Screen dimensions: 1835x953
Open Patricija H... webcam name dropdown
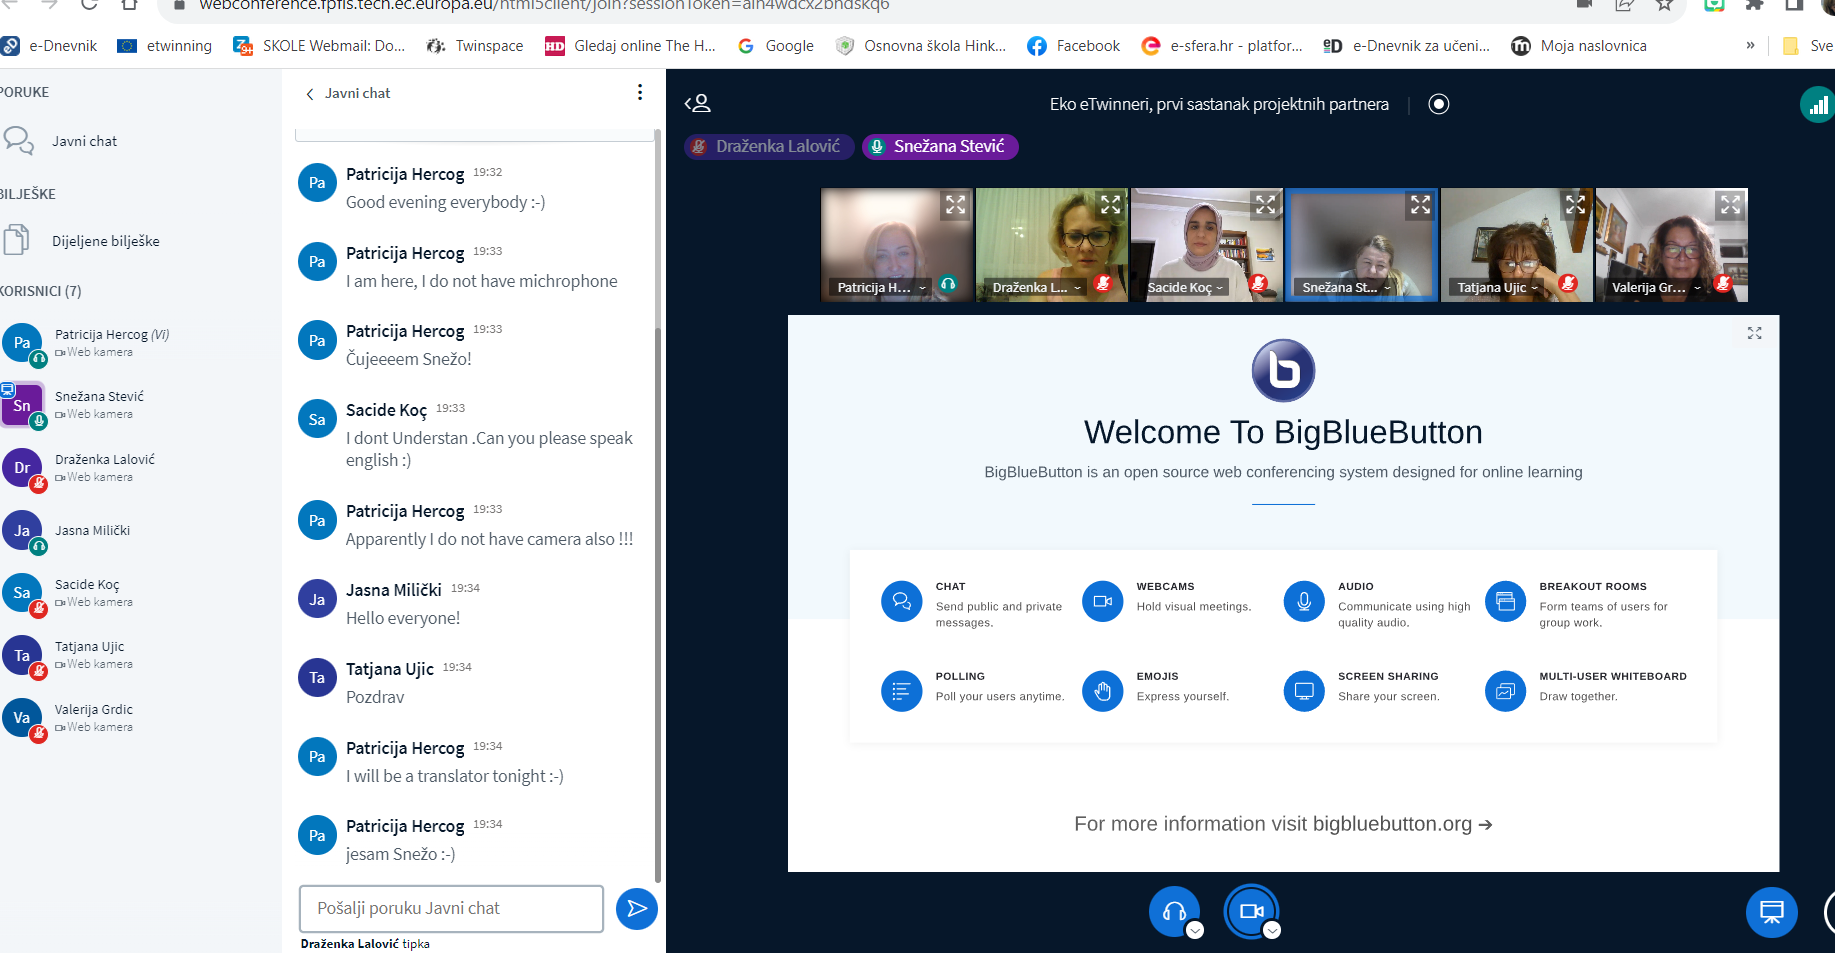pyautogui.click(x=881, y=287)
